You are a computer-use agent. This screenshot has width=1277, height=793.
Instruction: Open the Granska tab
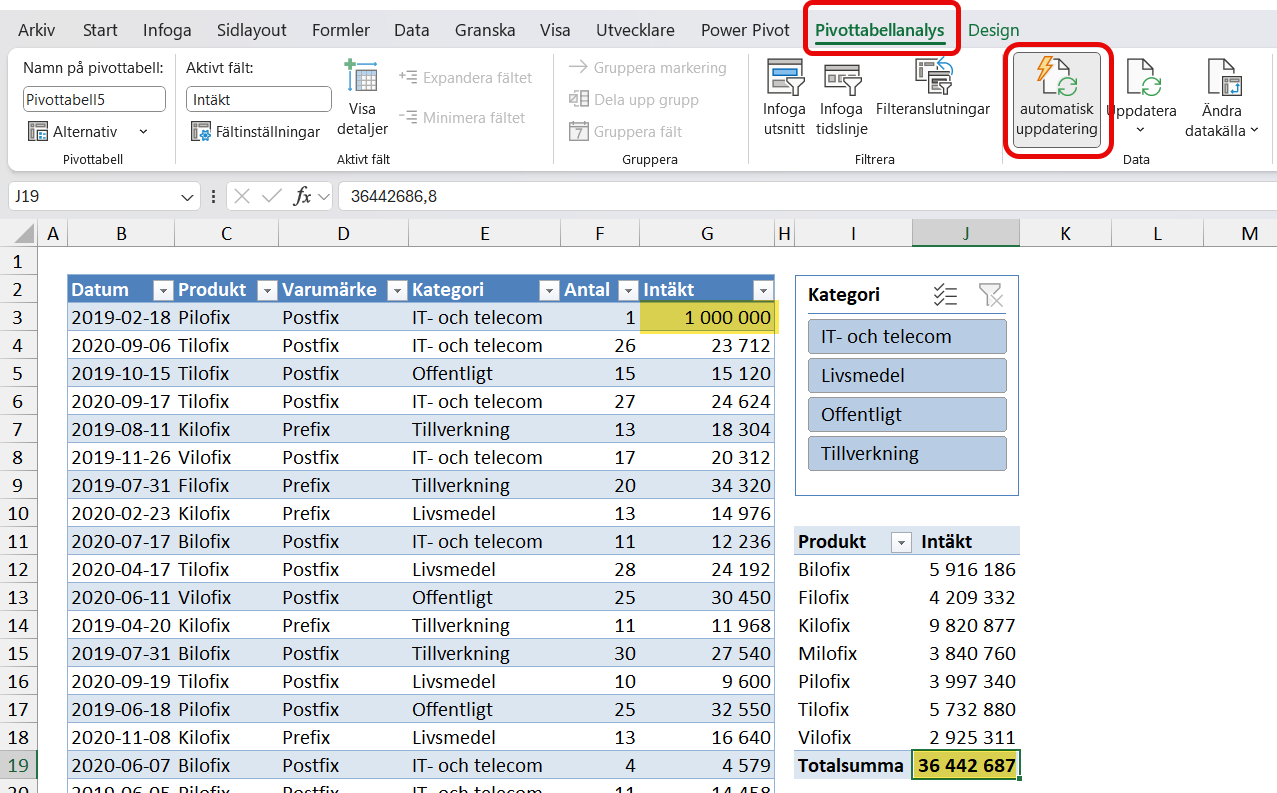pyautogui.click(x=485, y=30)
